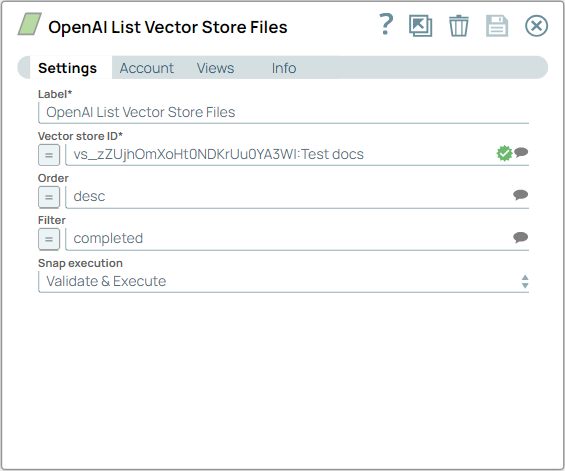Edit the Label input field
The image size is (565, 471).
pyautogui.click(x=284, y=112)
